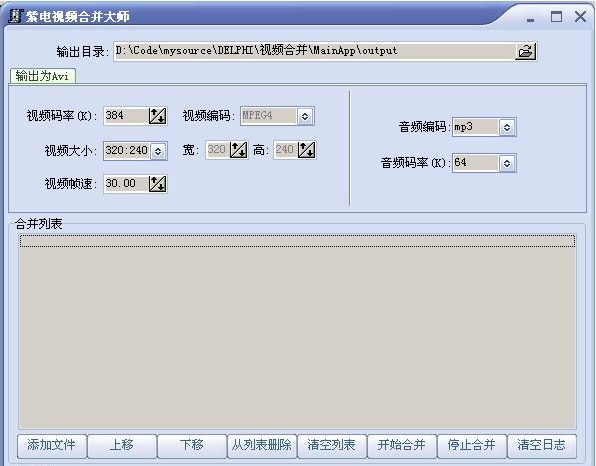Click the 开始合并 button

coord(401,445)
